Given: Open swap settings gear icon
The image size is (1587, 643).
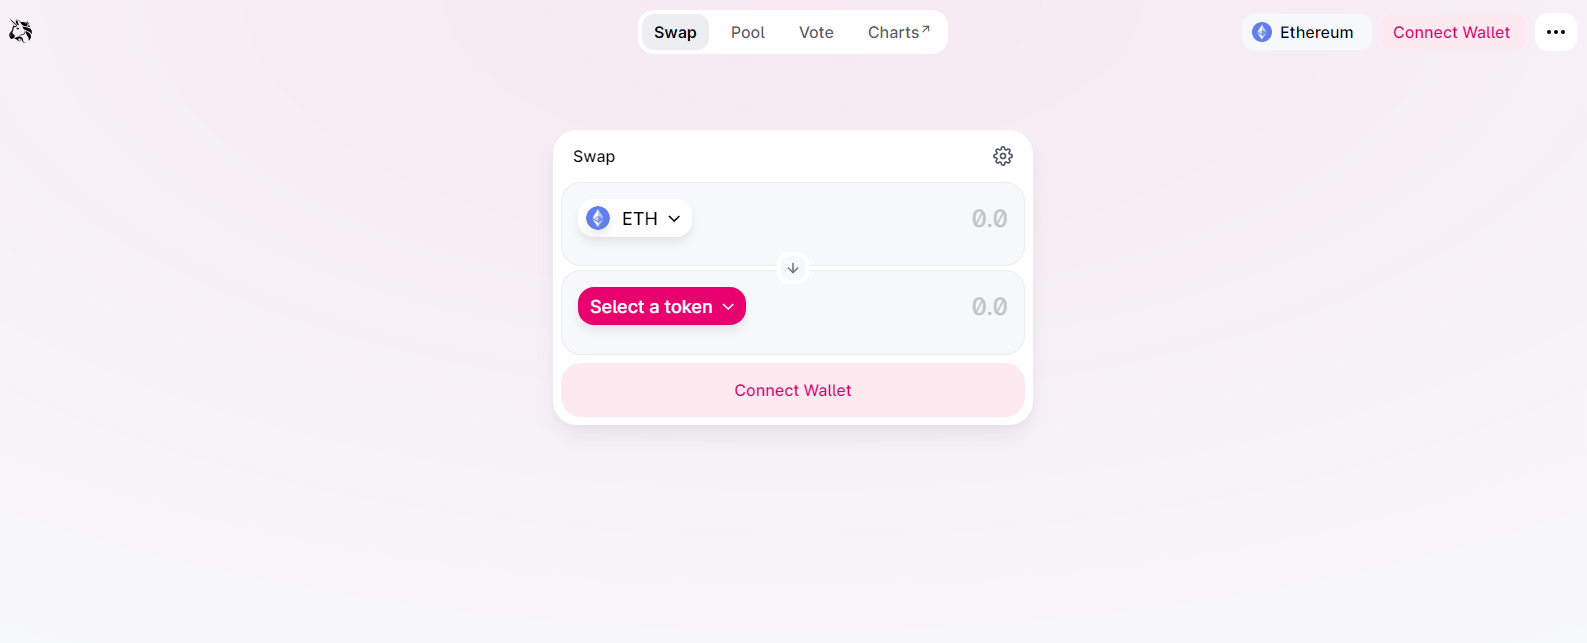Looking at the screenshot, I should (x=1003, y=156).
